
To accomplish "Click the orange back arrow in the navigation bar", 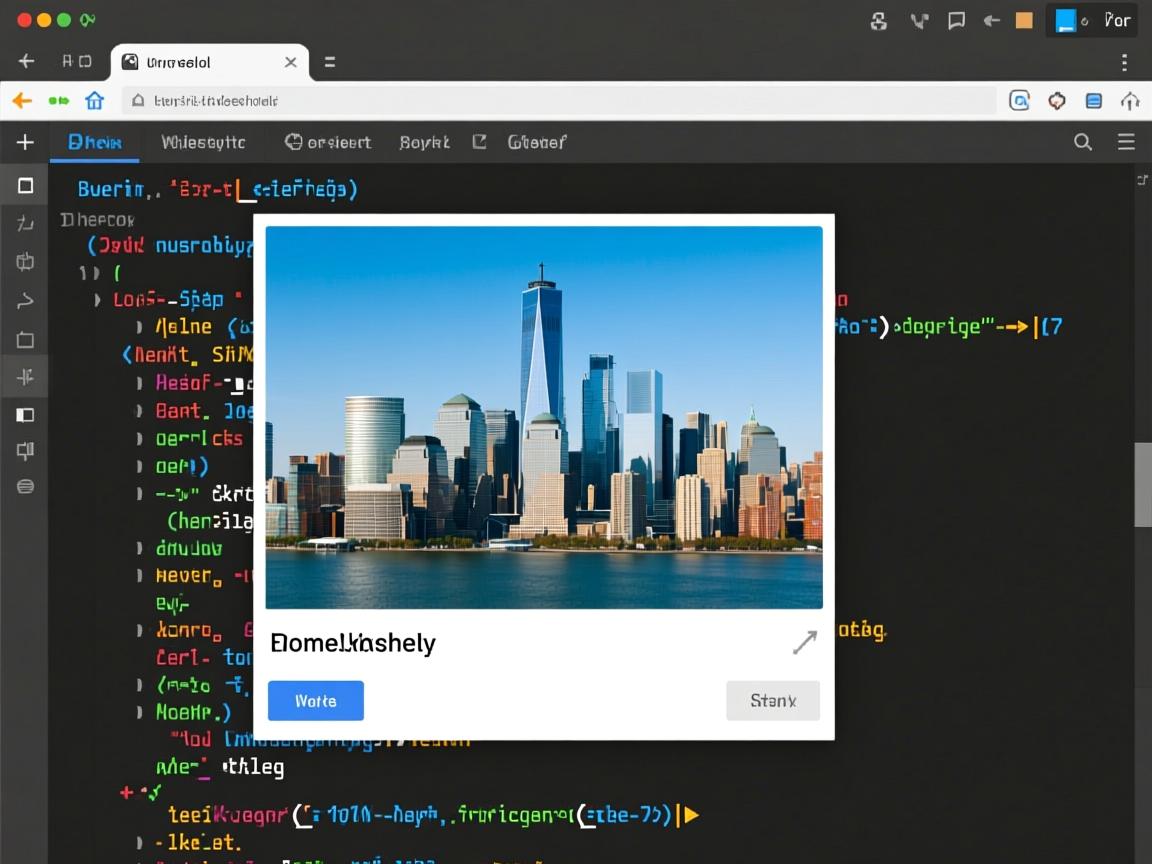I will [x=22, y=100].
